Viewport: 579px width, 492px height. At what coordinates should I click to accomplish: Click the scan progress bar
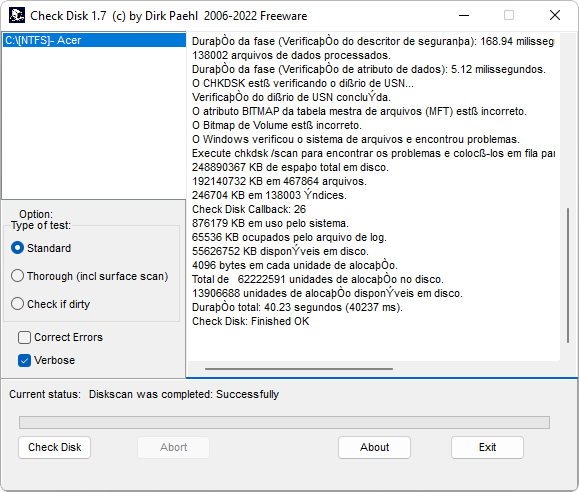coord(284,423)
